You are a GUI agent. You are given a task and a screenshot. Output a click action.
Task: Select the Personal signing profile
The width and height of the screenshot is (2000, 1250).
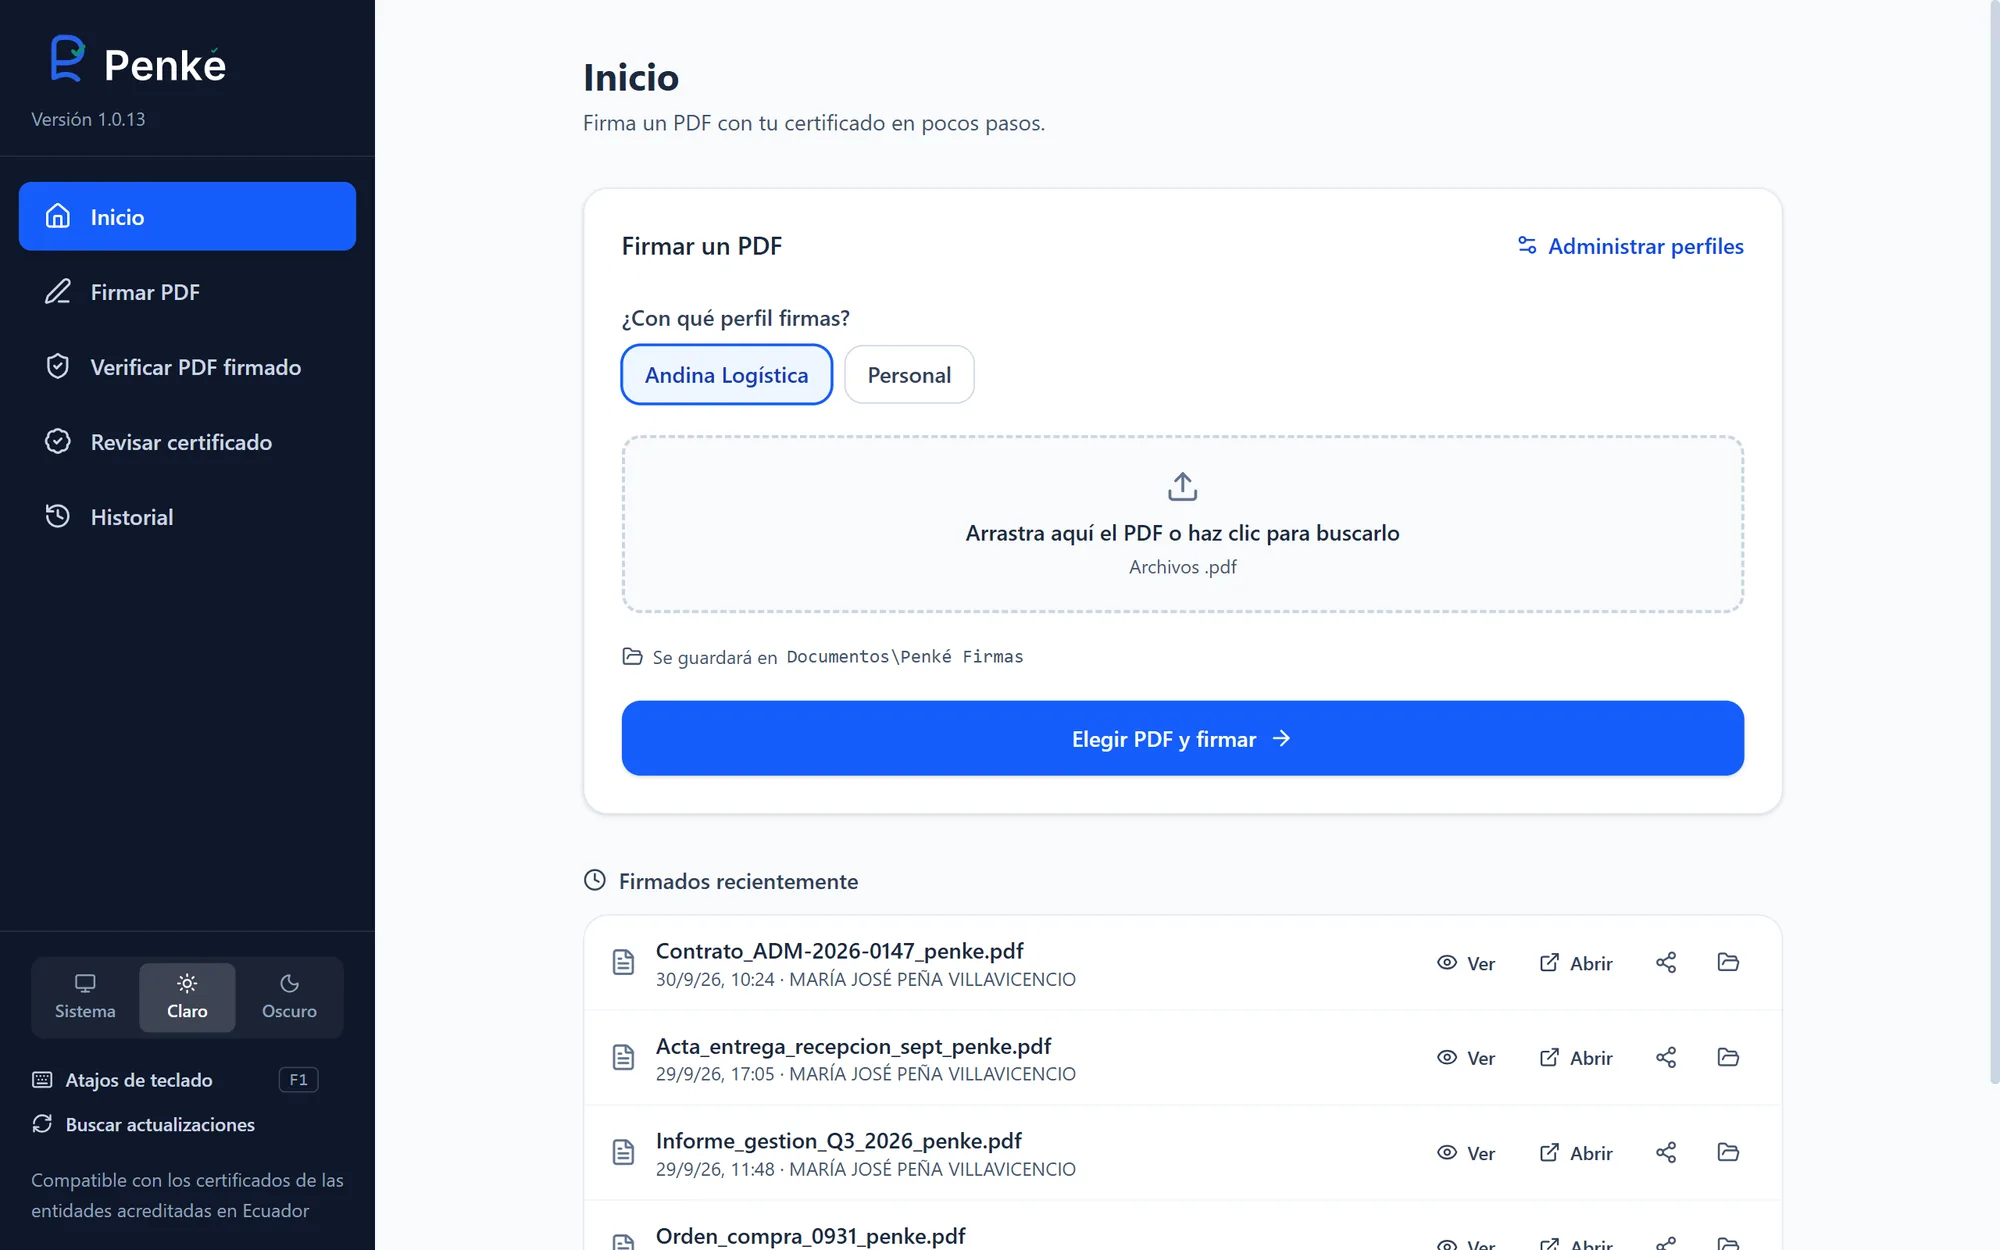pyautogui.click(x=909, y=374)
